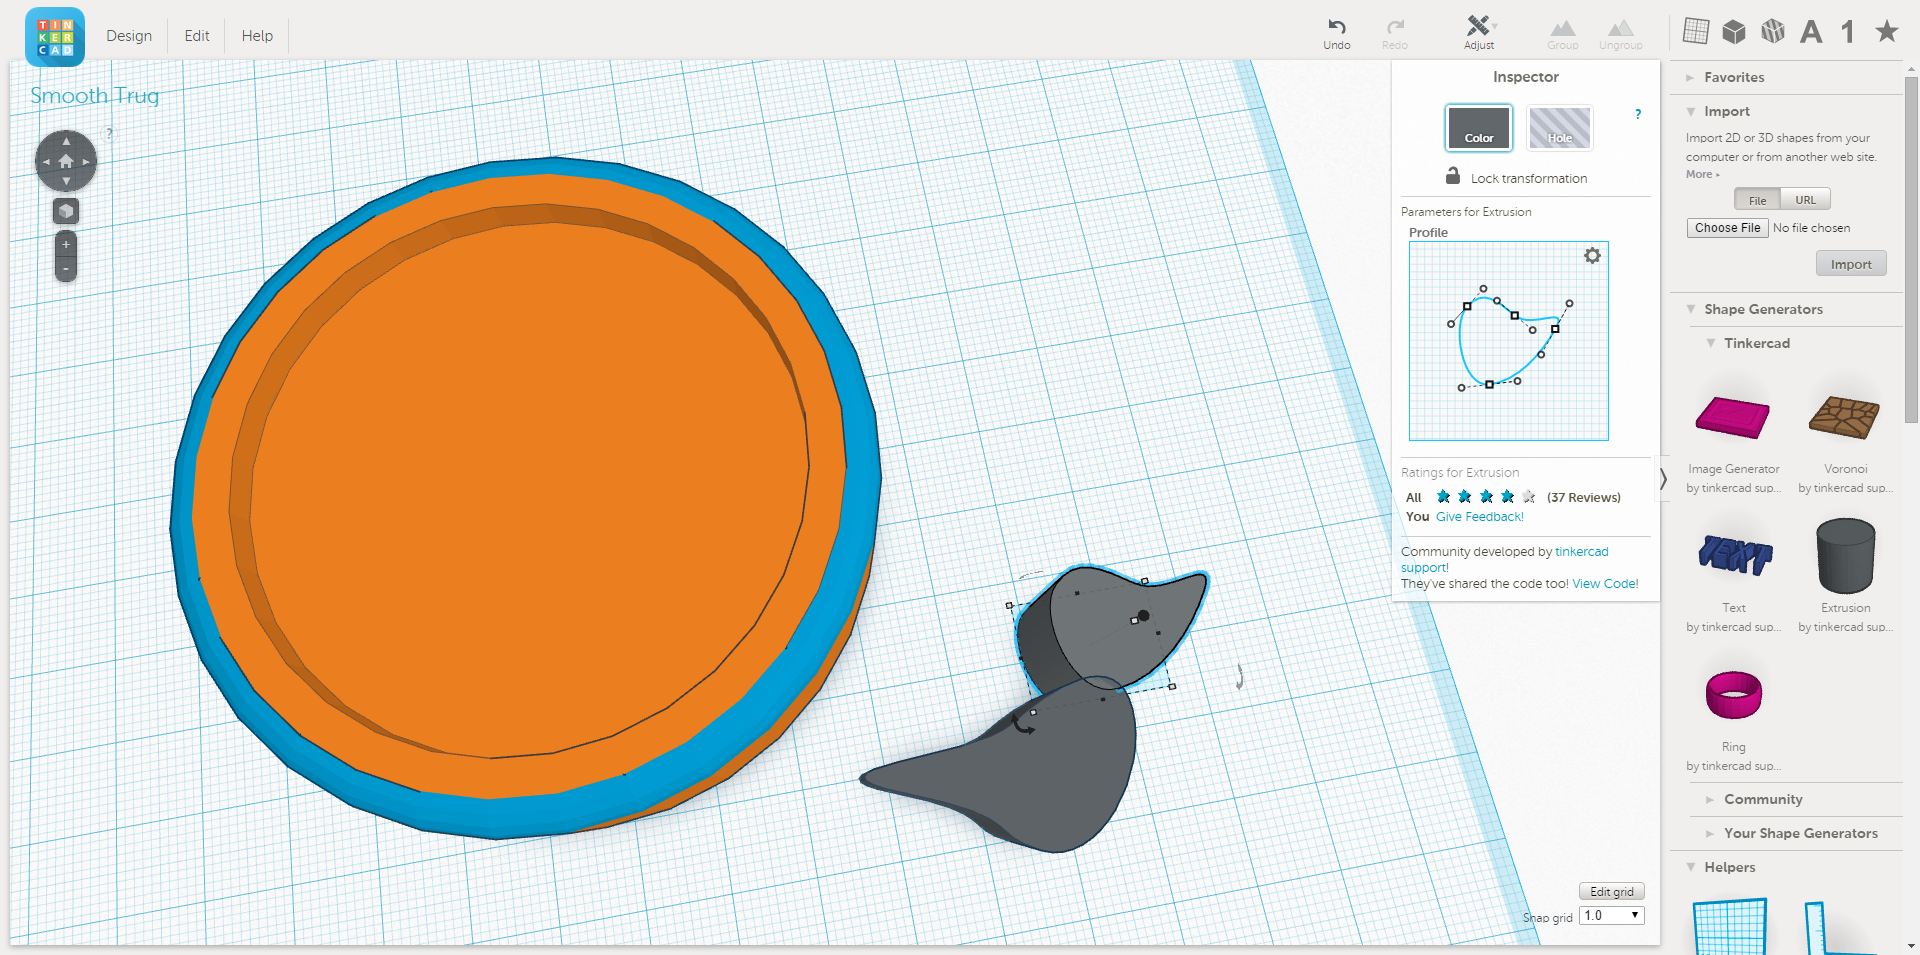The width and height of the screenshot is (1920, 955).
Task: Click the More link under Import
Action: coord(1702,174)
